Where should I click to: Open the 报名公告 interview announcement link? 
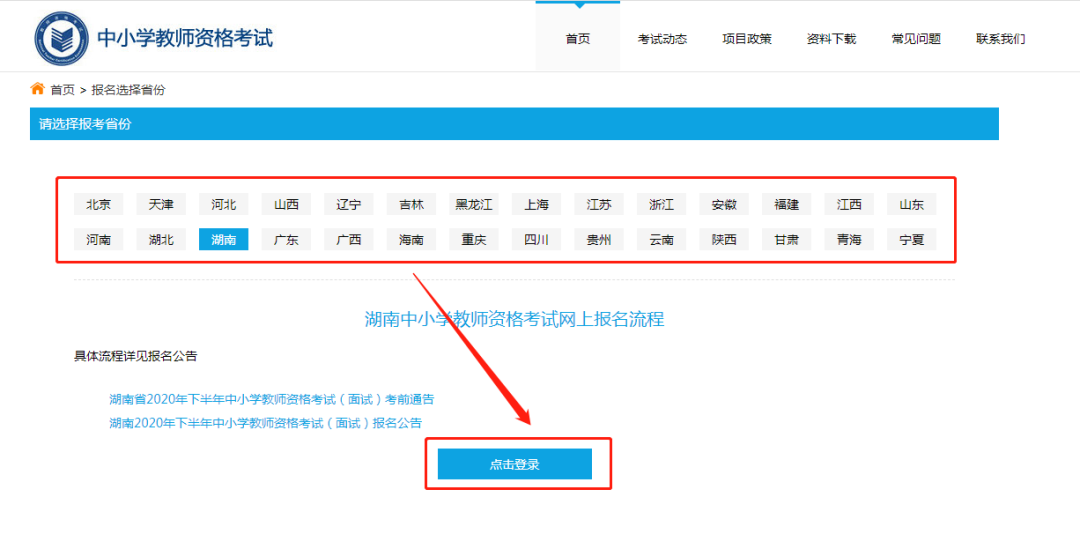[x=266, y=422]
